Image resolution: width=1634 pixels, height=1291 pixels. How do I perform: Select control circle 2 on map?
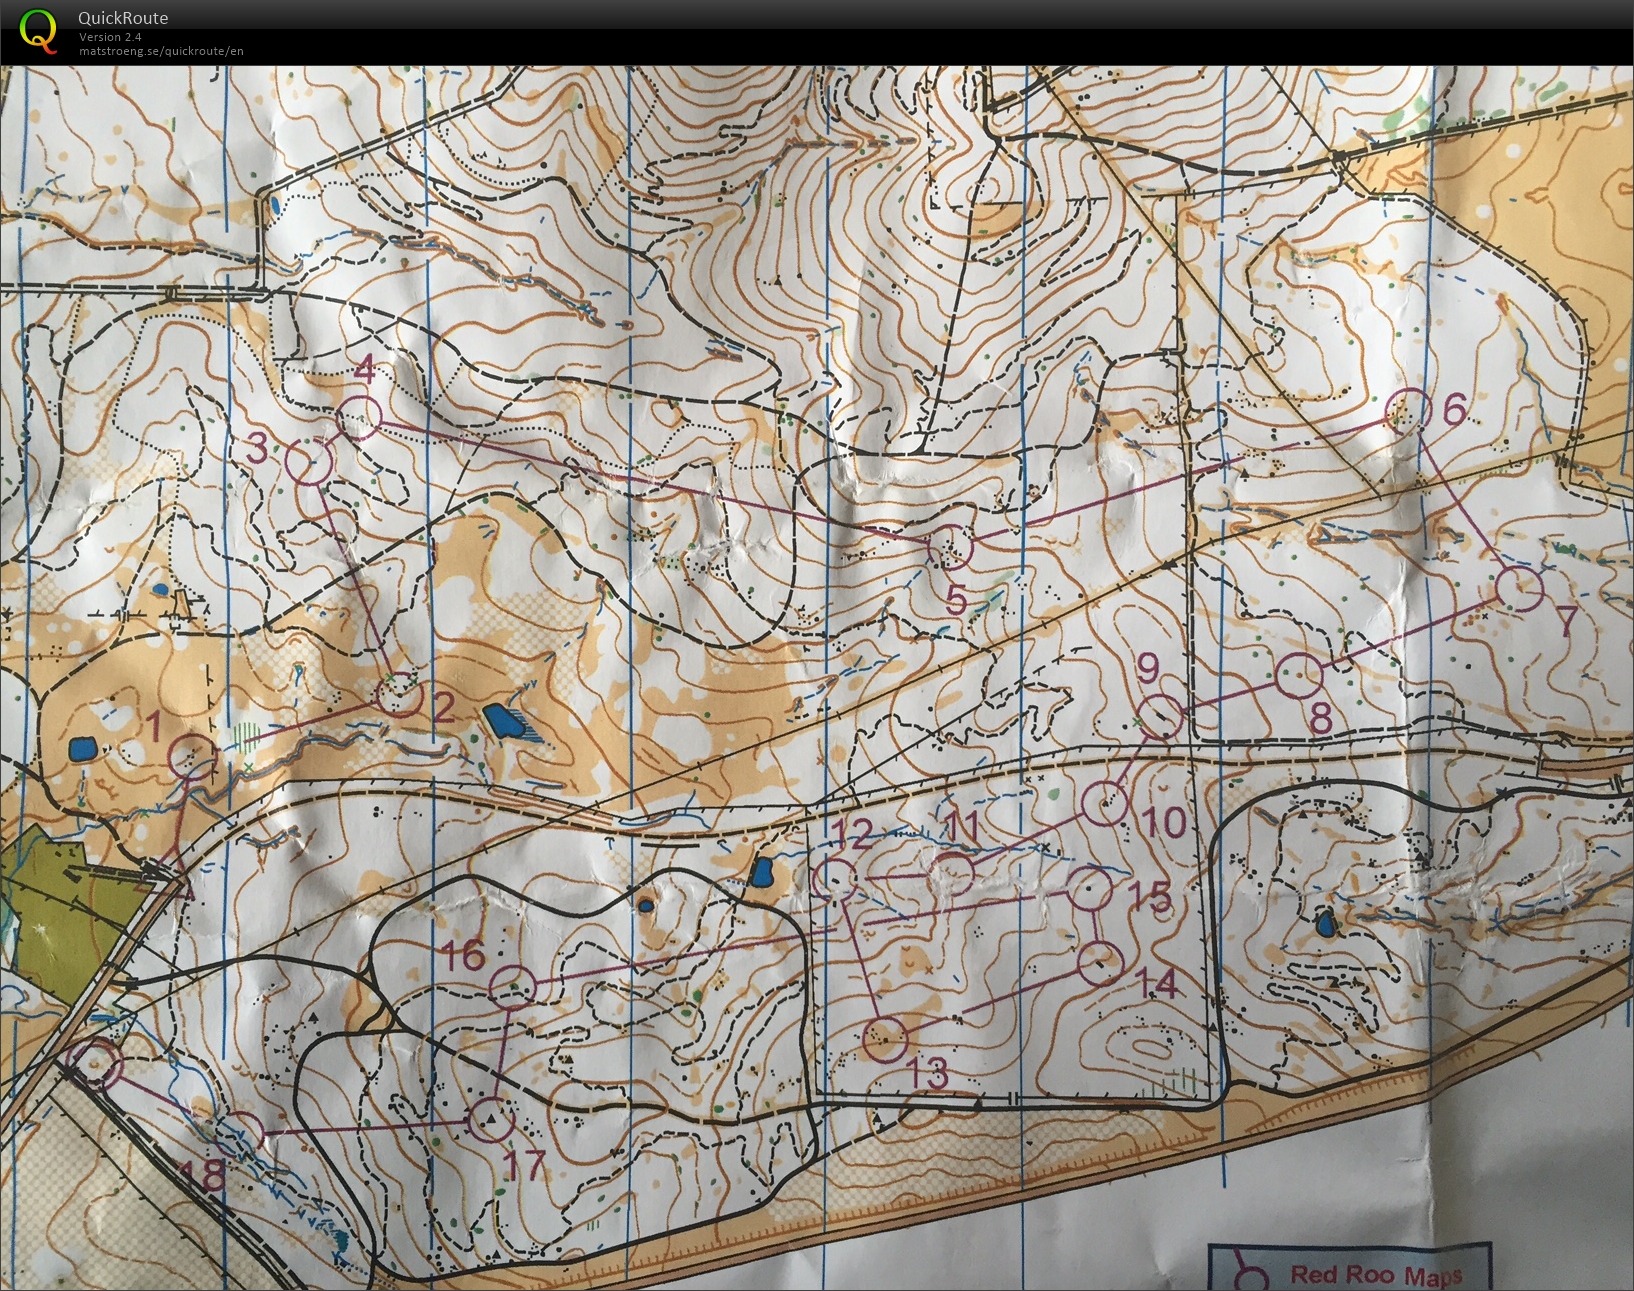(x=400, y=693)
